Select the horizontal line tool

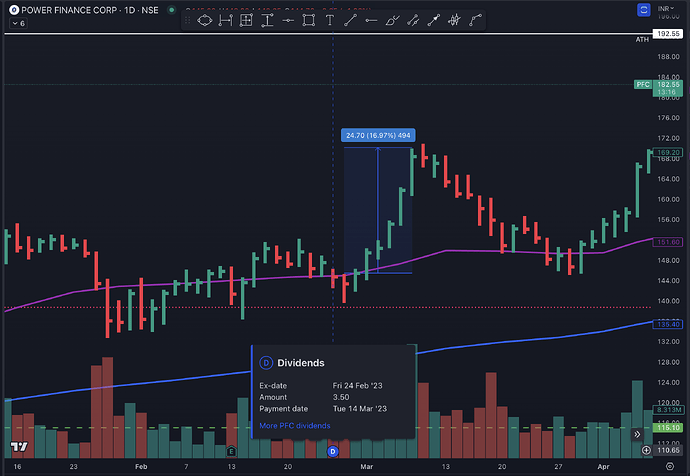pyautogui.click(x=288, y=20)
